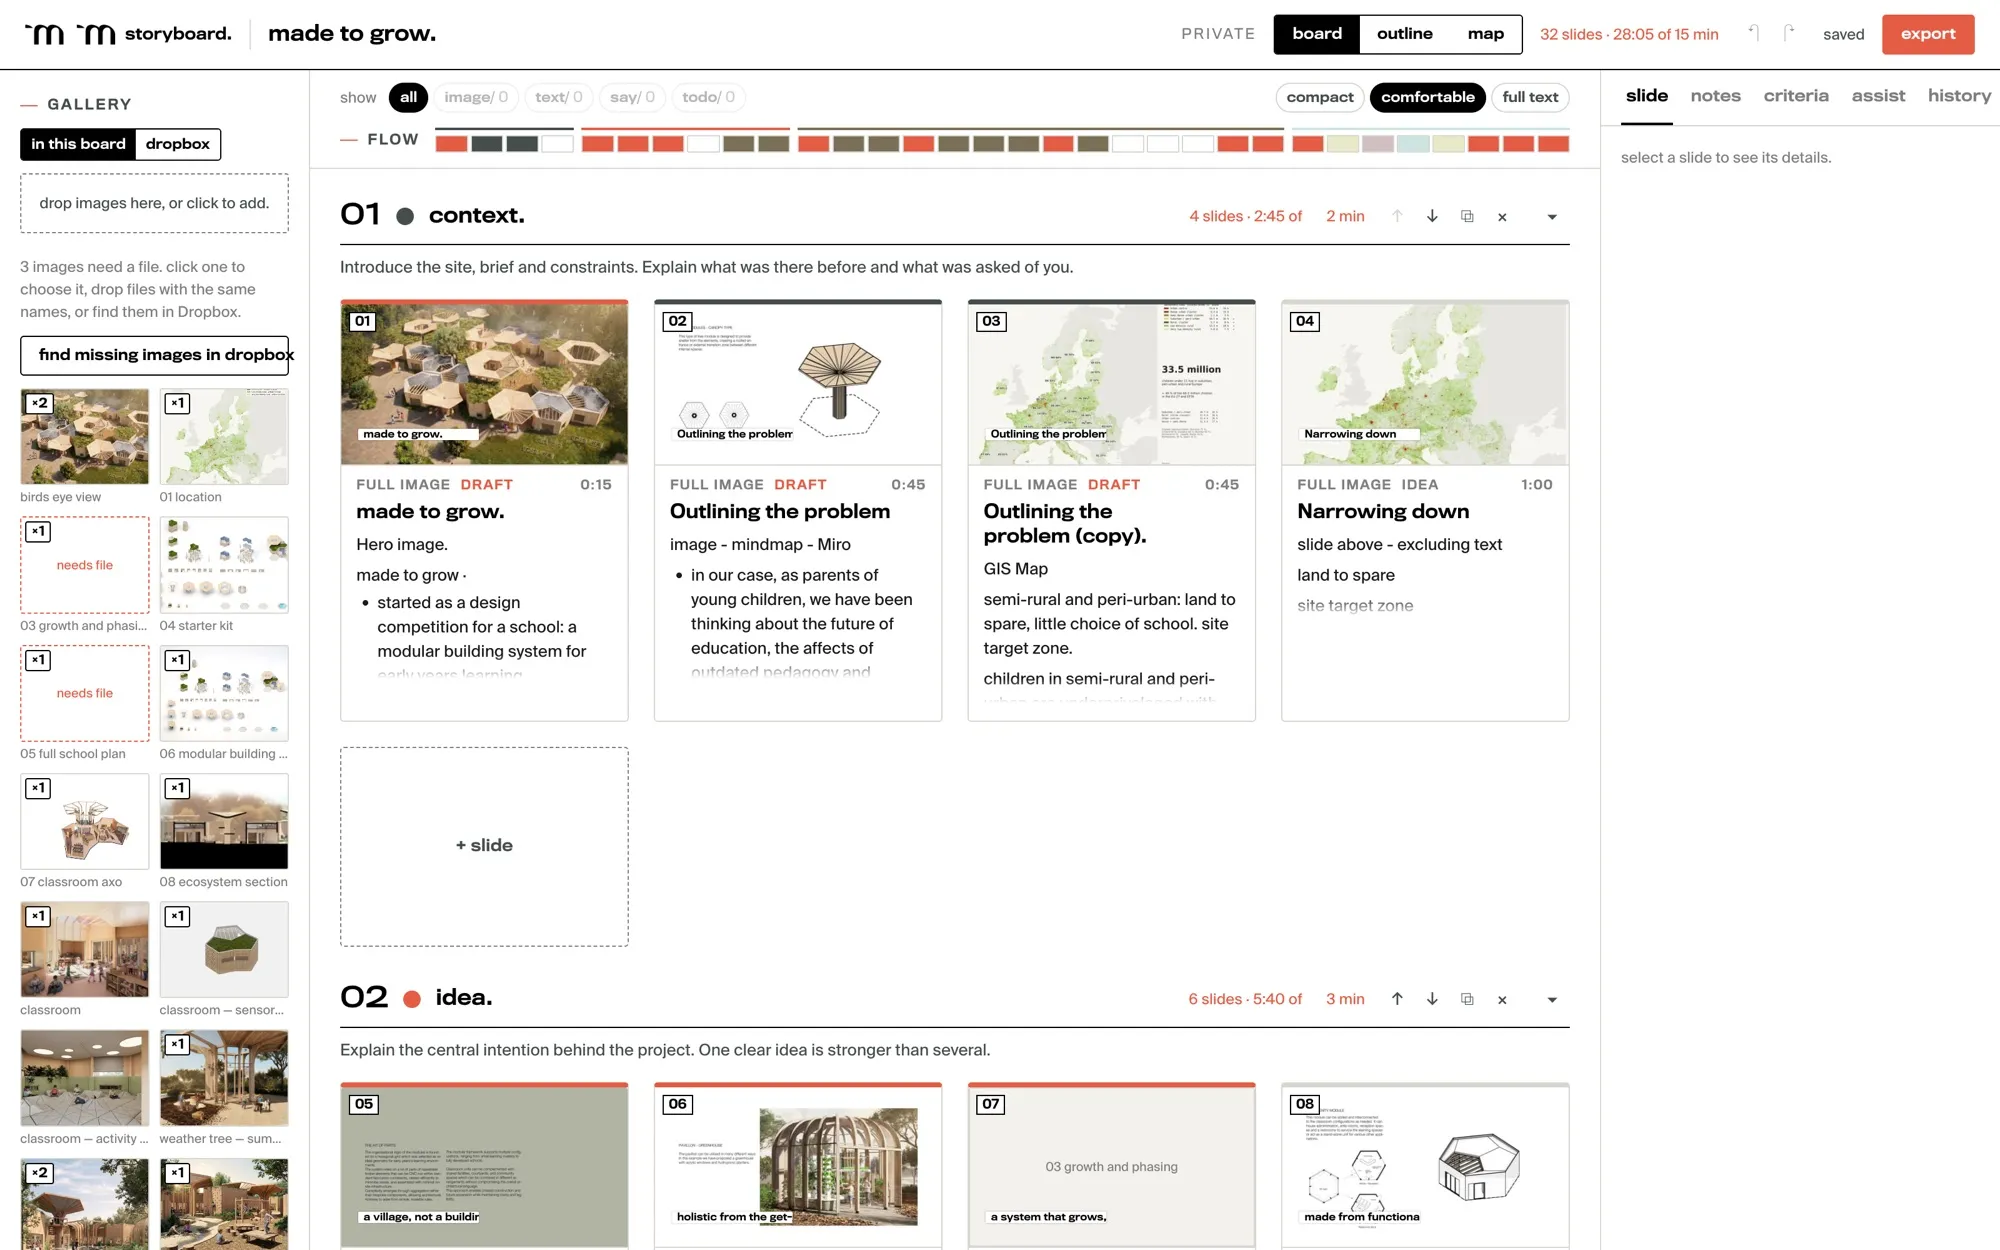Click the light blue flow bar segment
Viewport: 2000px width, 1250px height.
tap(1412, 144)
